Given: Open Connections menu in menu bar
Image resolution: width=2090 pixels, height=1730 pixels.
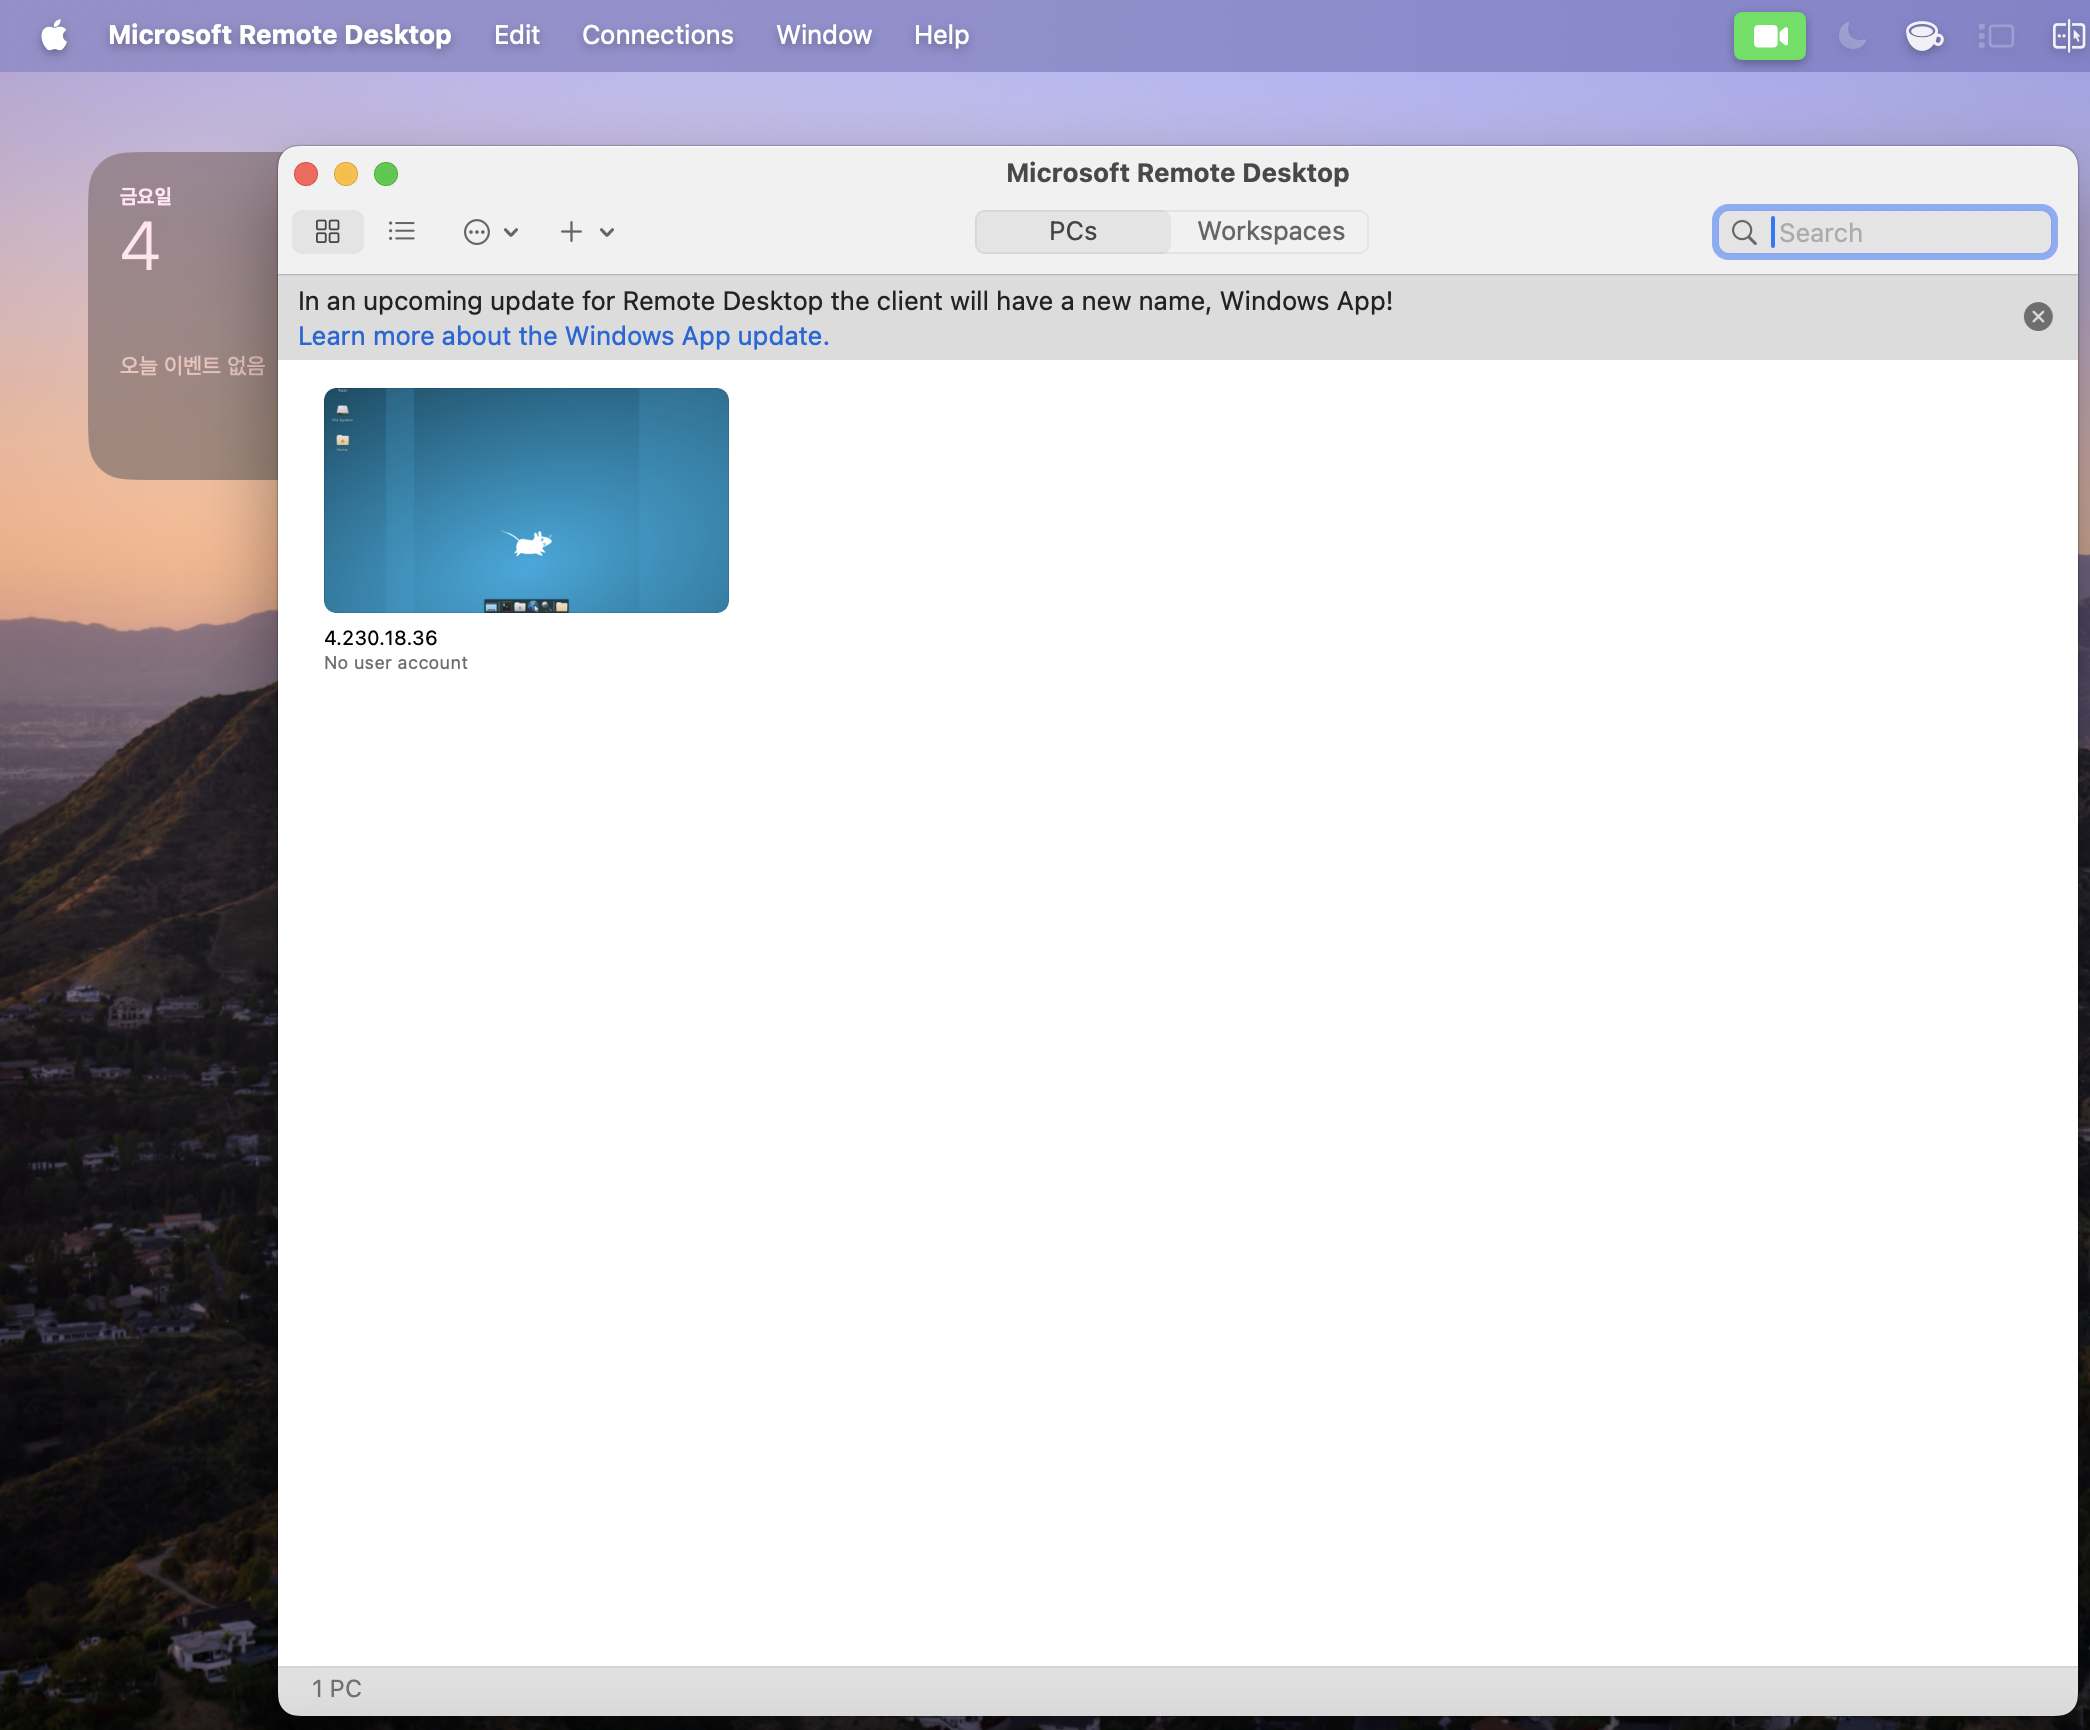Looking at the screenshot, I should coord(656,33).
